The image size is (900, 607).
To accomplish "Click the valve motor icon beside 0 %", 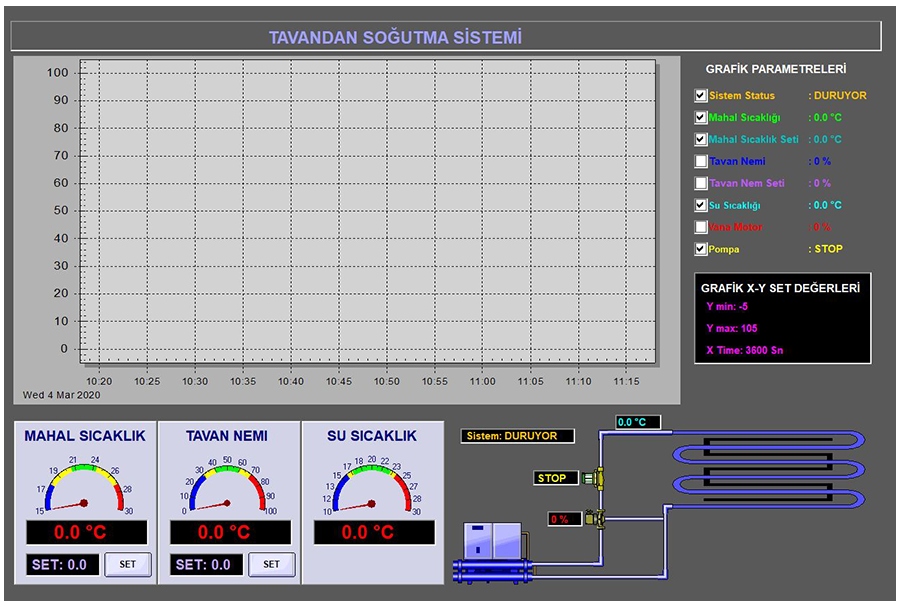I will (595, 519).
